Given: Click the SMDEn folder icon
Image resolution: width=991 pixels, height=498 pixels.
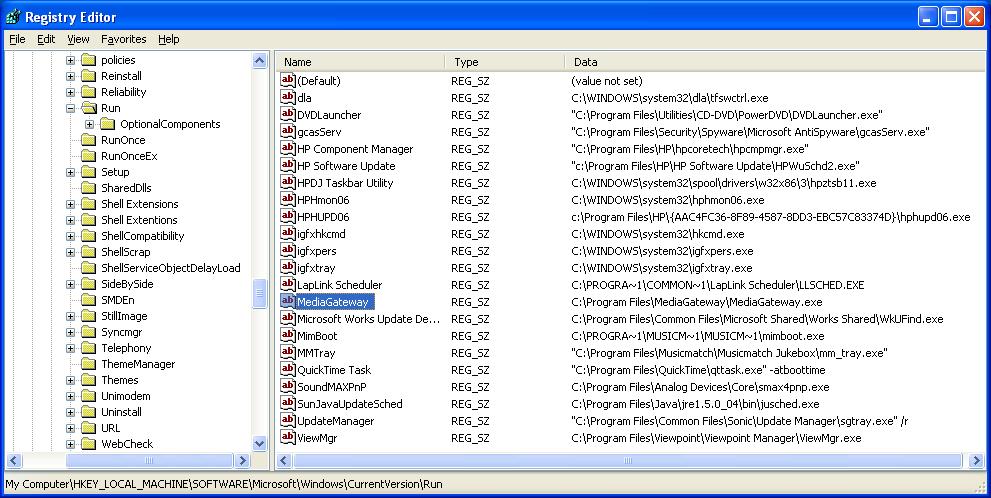Looking at the screenshot, I should (x=88, y=300).
